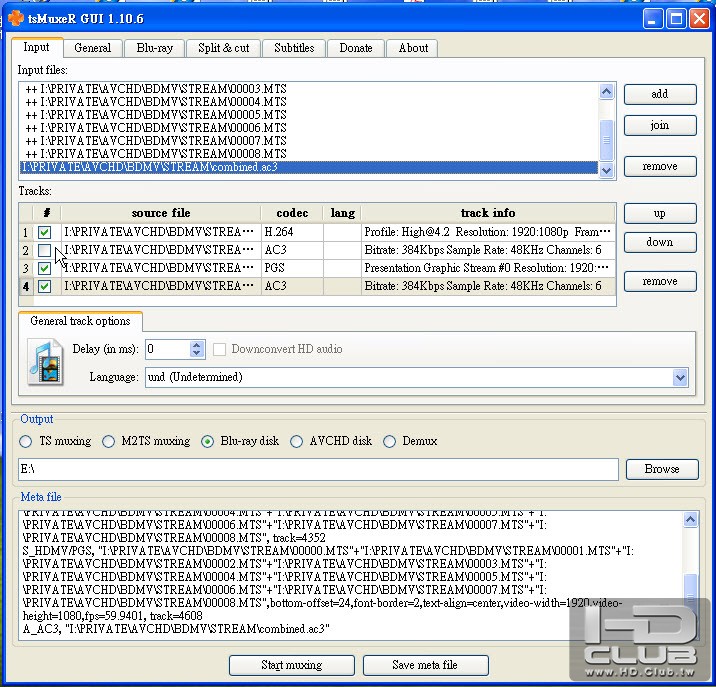Screen dimensions: 716x687
Task: Click track 2 AC3 codec cell
Action: pyautogui.click(x=292, y=250)
